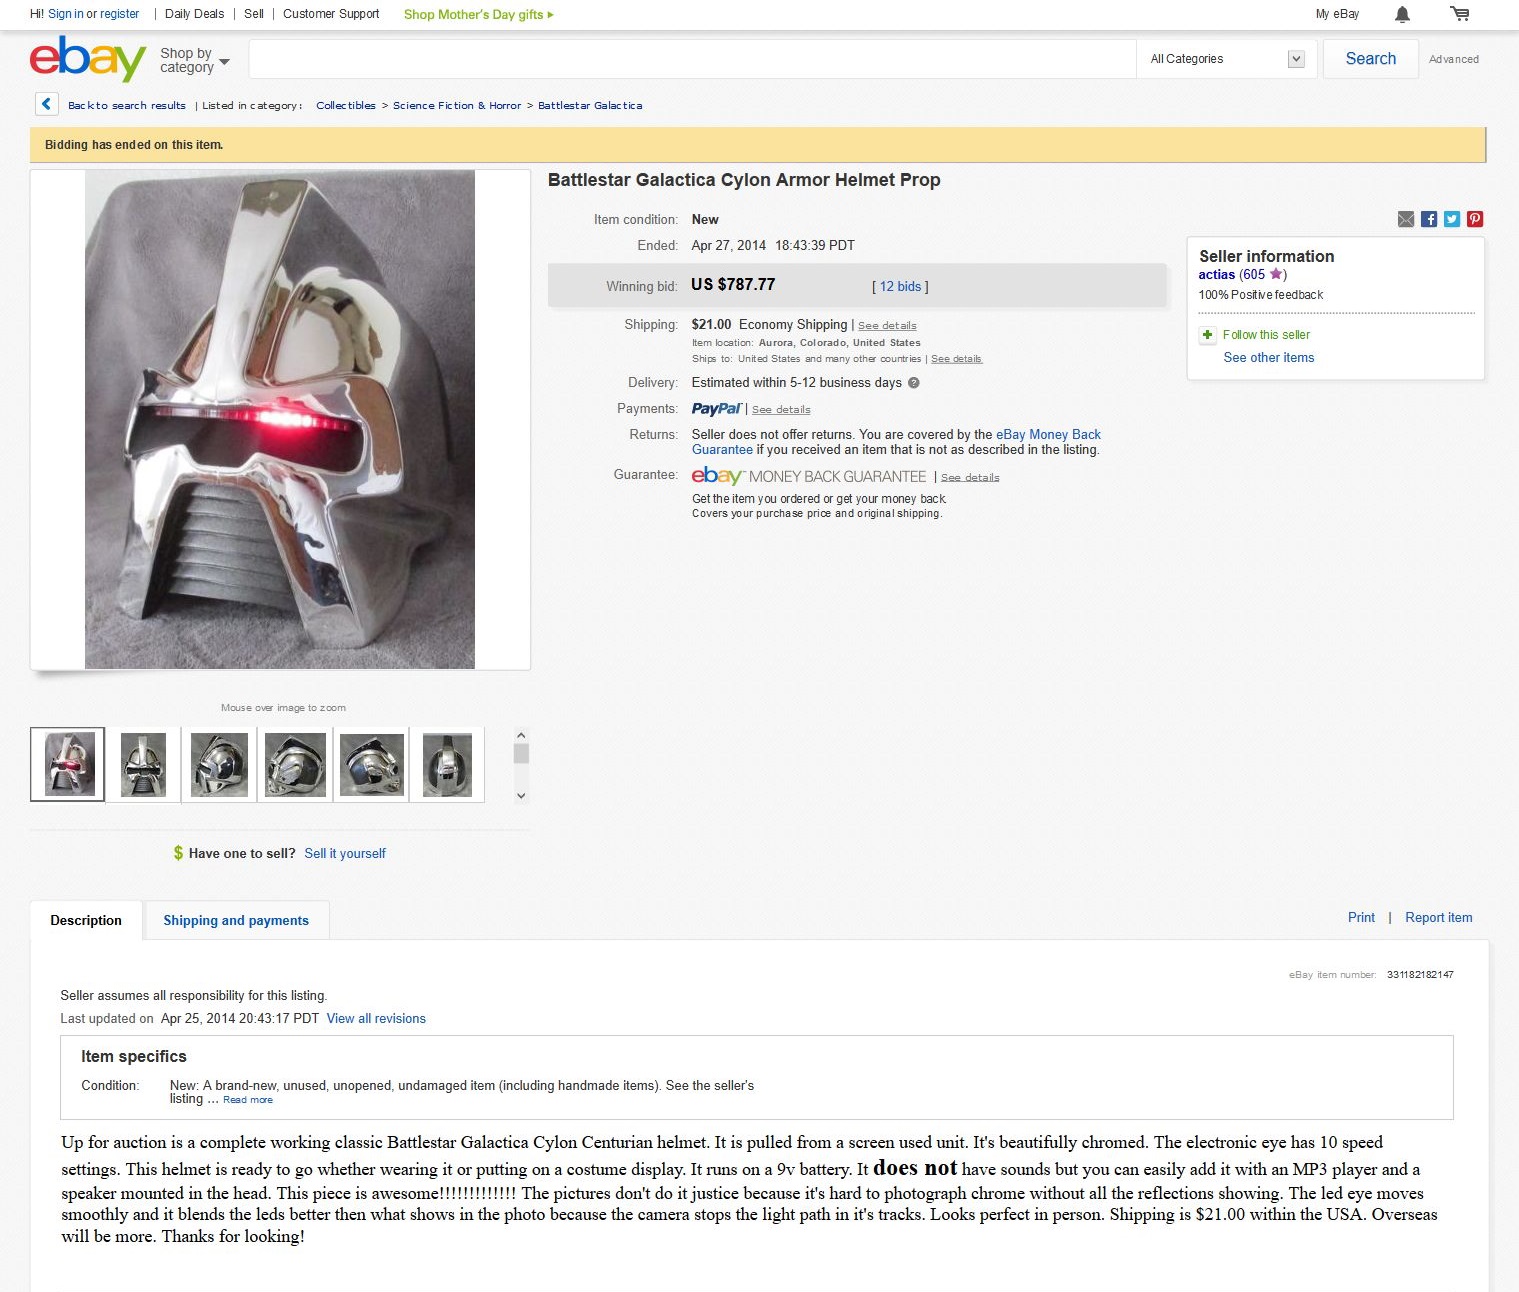The height and width of the screenshot is (1292, 1519).
Task: Click thumbnail scrollbar down arrow
Action: [x=520, y=796]
